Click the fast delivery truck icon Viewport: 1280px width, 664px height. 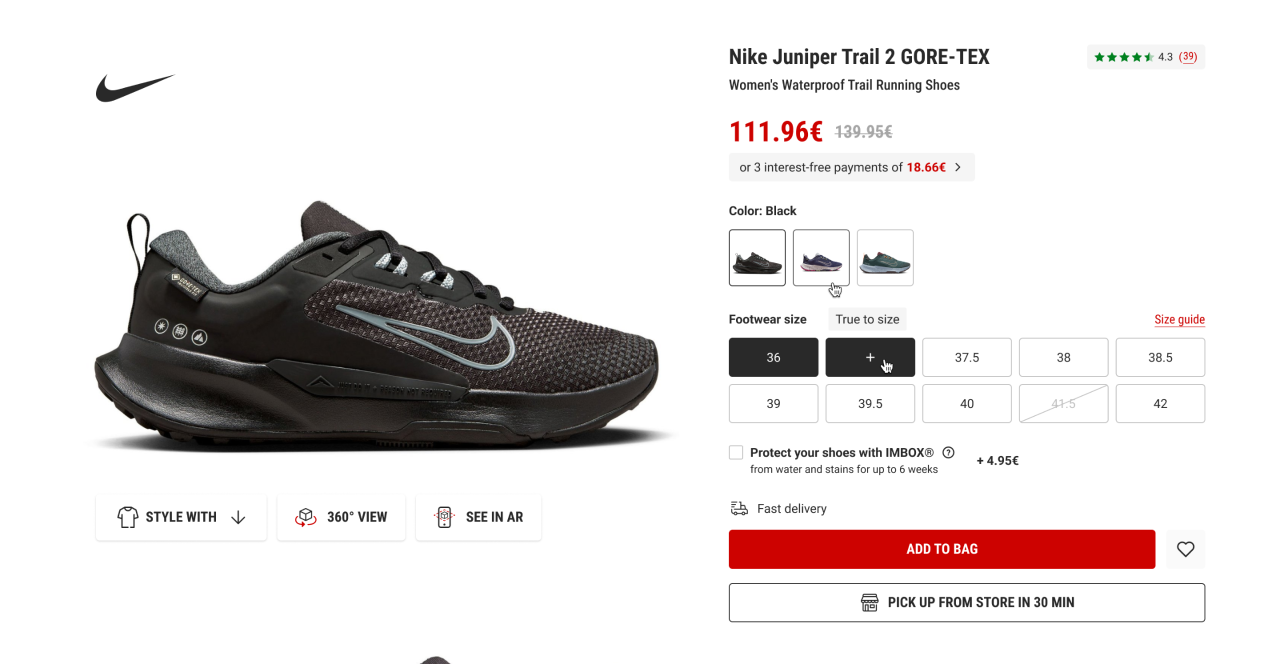739,508
